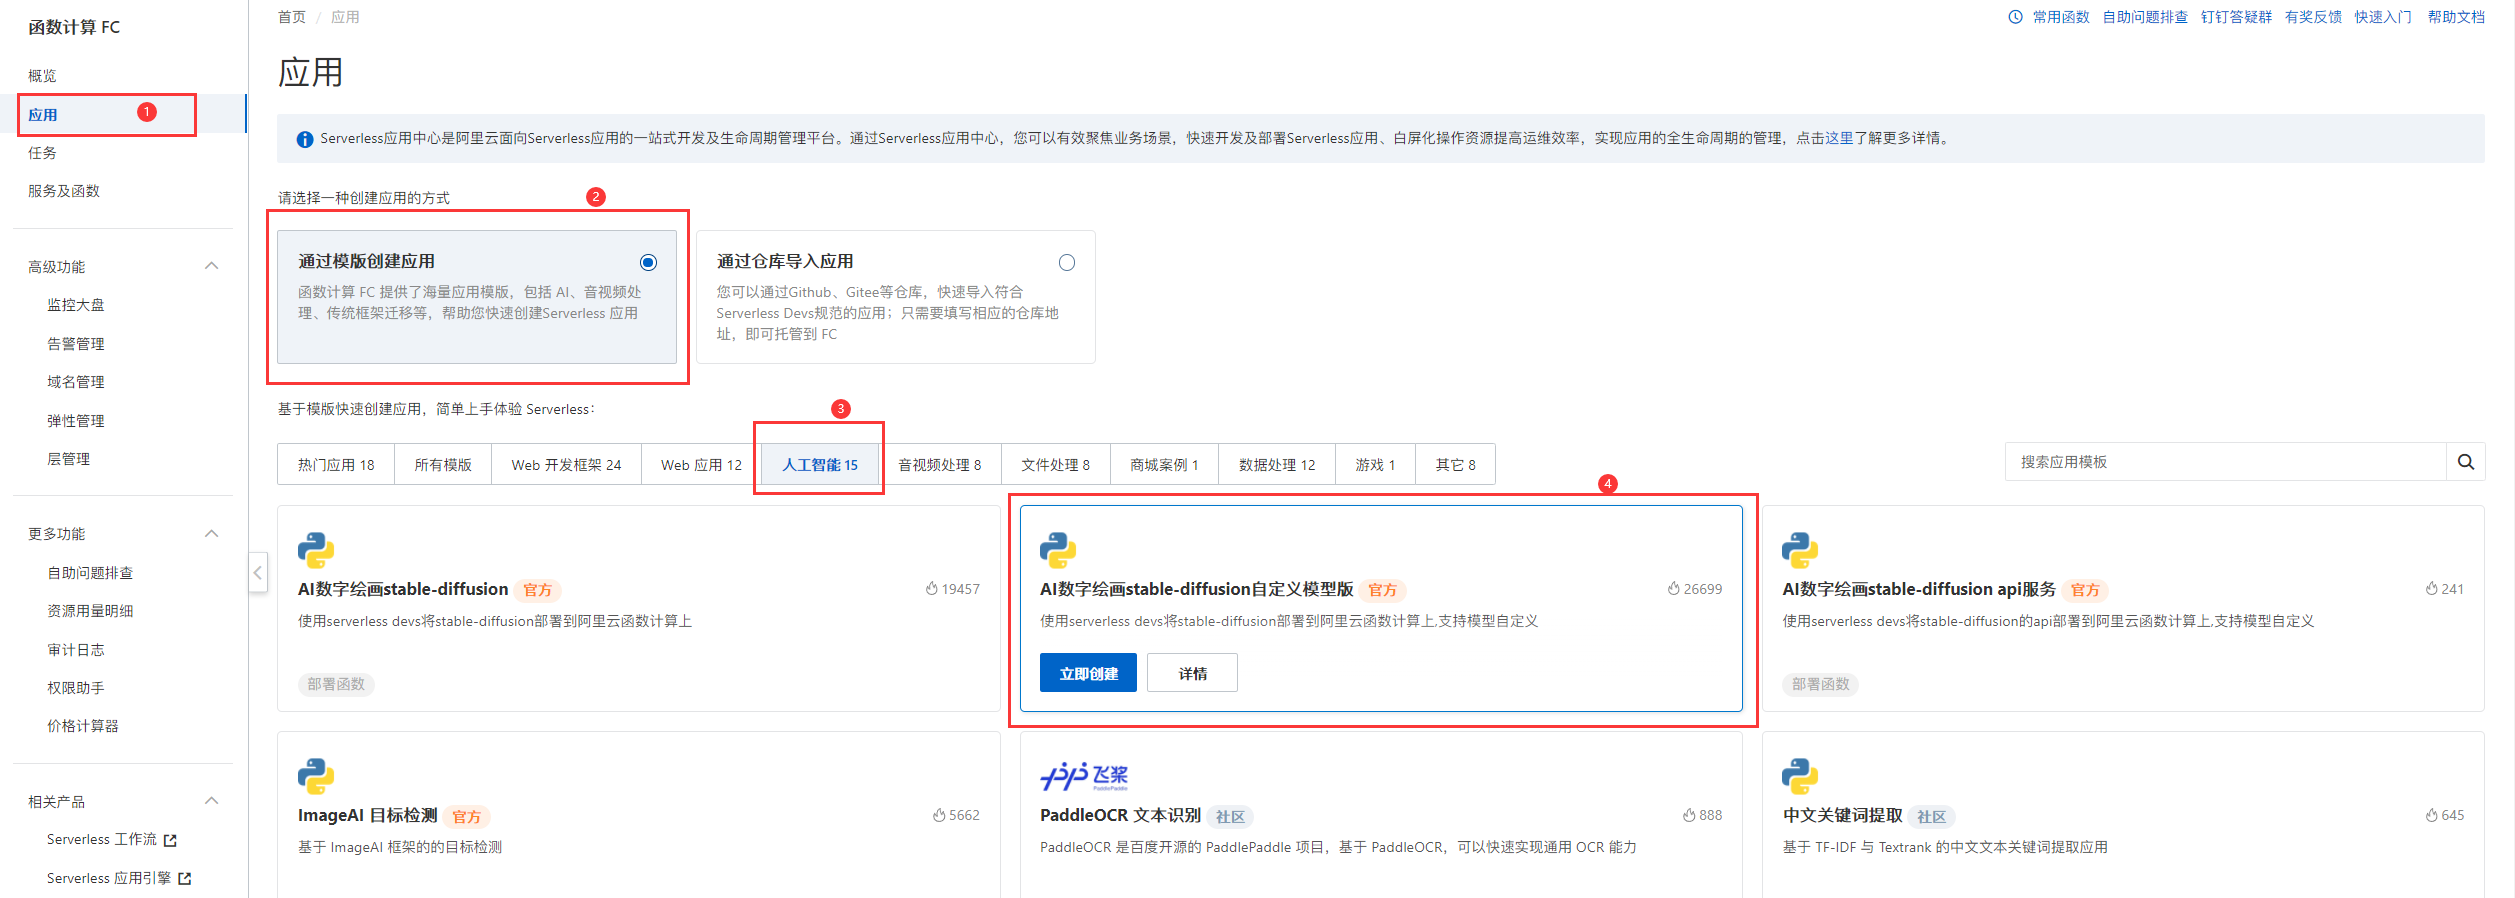Go to 概览 in the sidebar
This screenshot has height=898, width=2515.
[42, 76]
